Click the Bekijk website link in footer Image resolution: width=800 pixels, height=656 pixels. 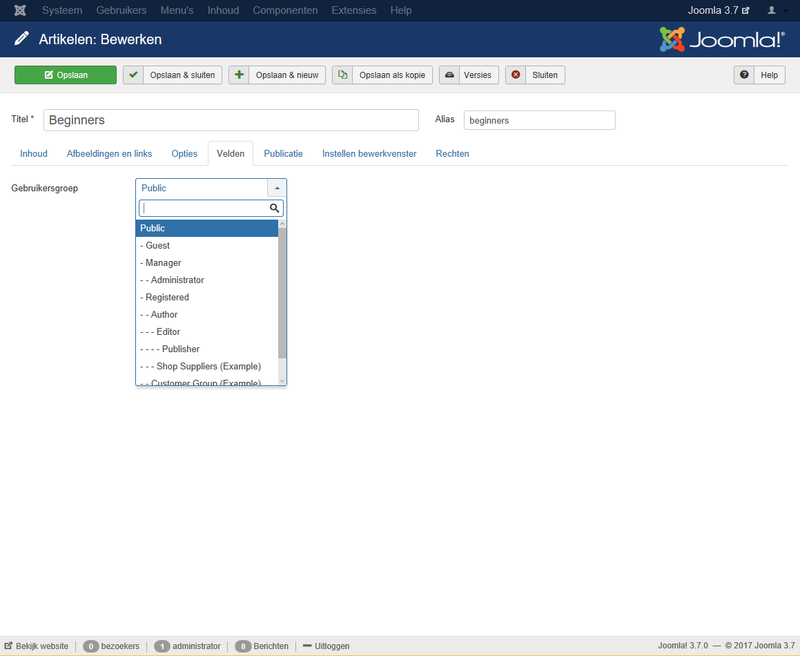tap(37, 647)
